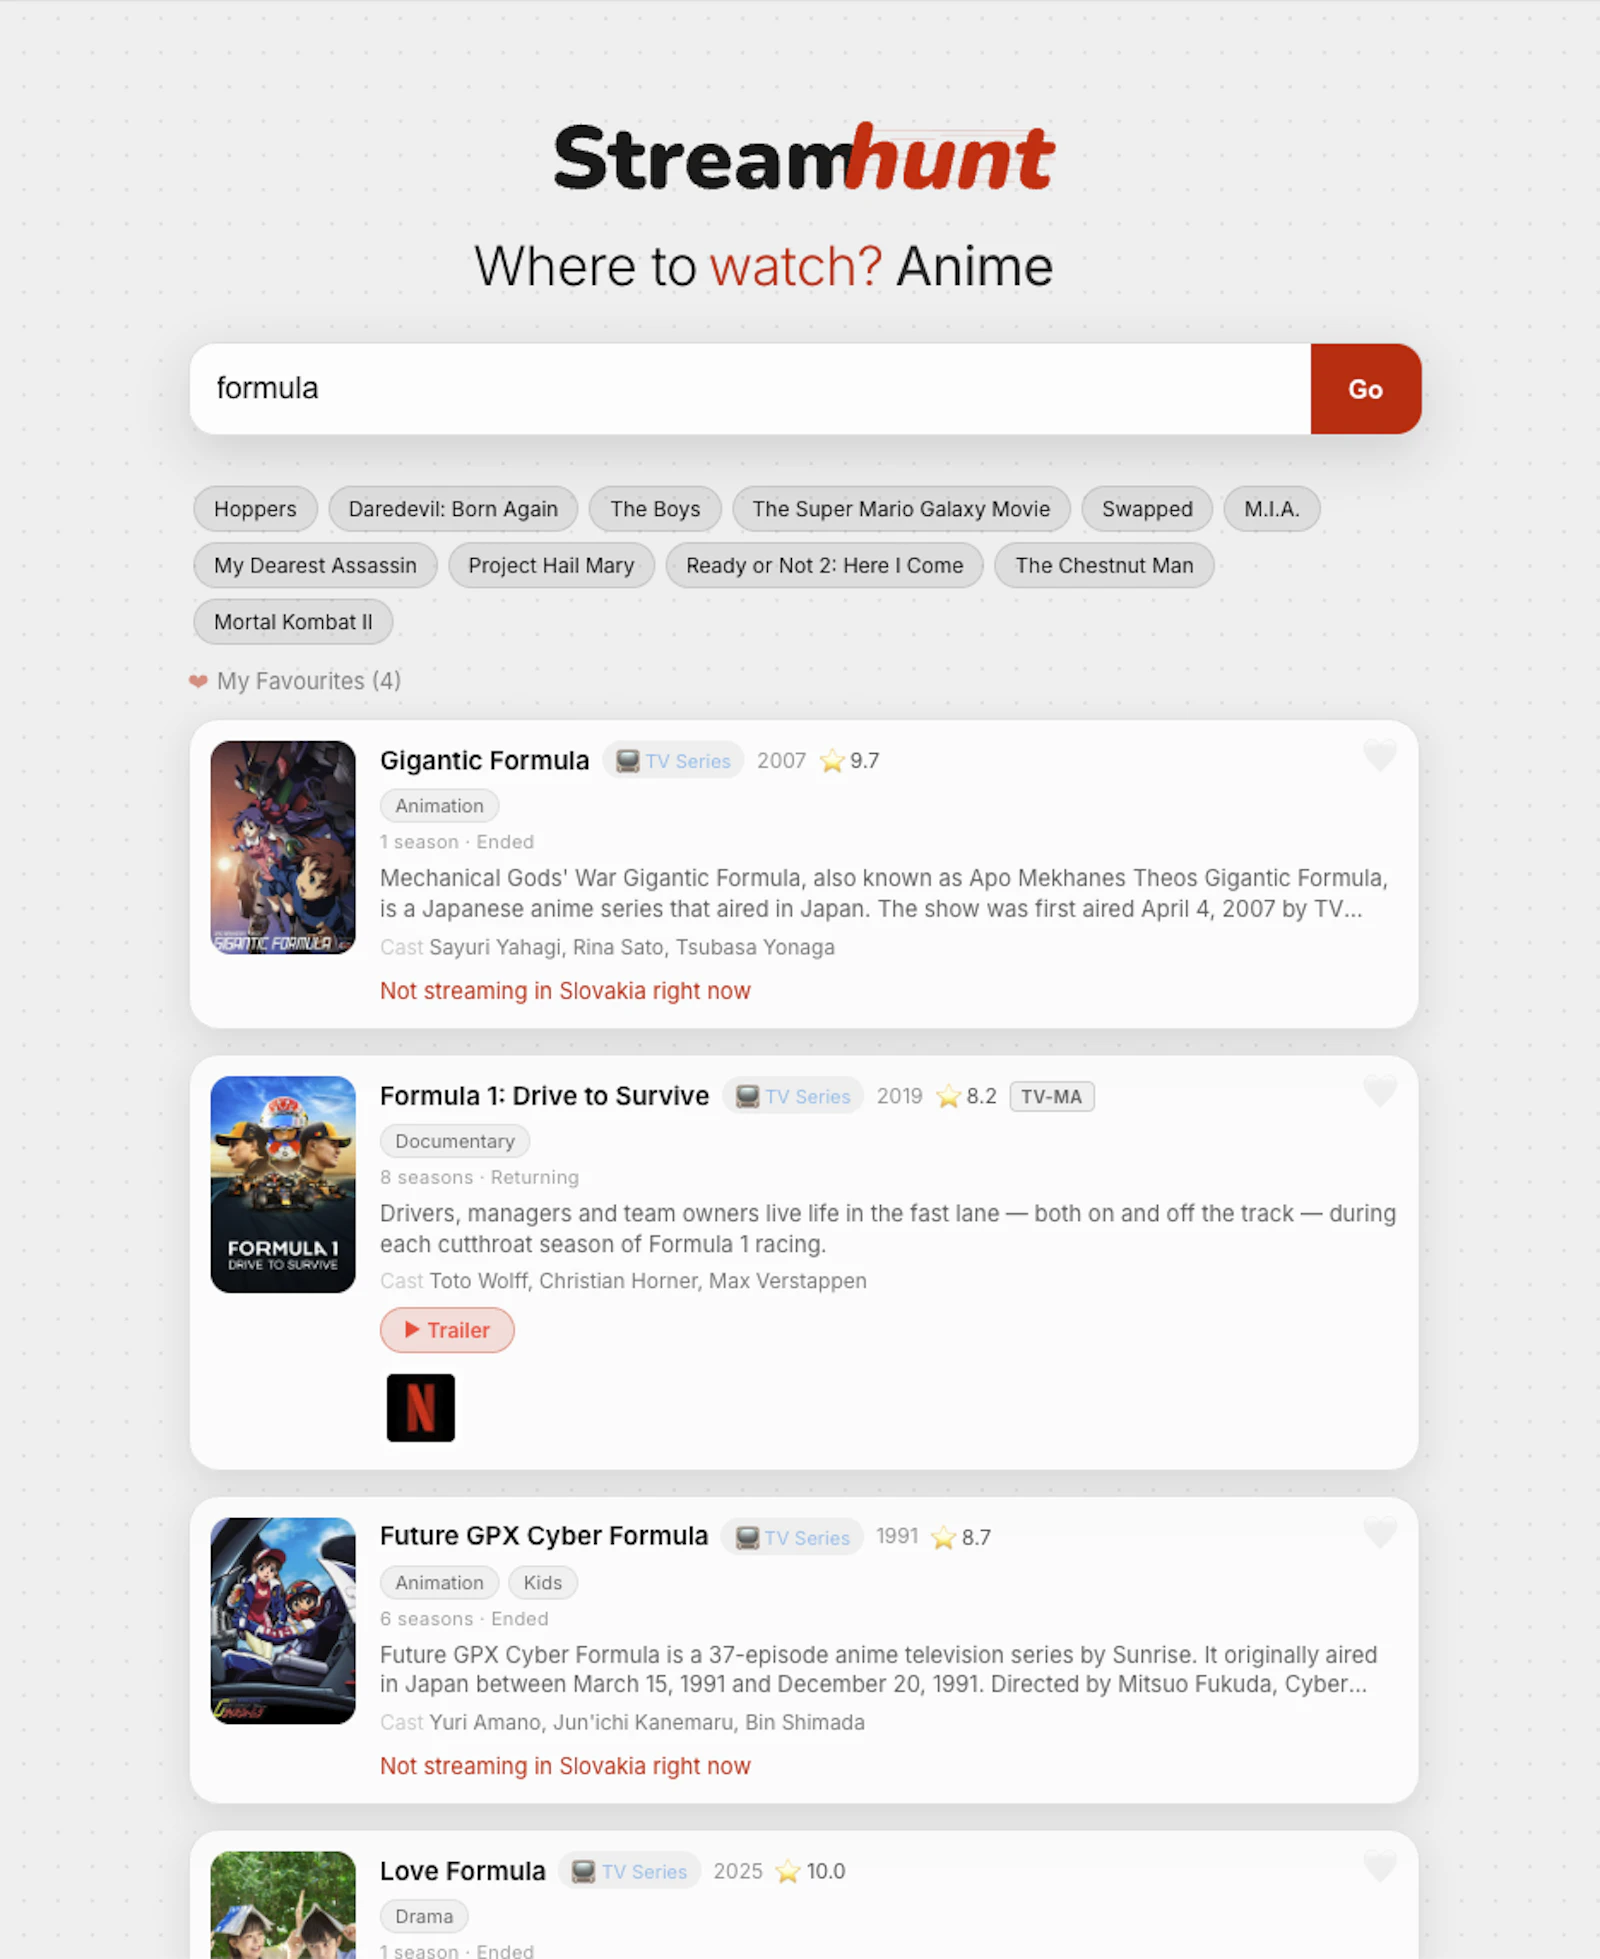Click star rating 10.0 on Love Formula

[x=810, y=1871]
